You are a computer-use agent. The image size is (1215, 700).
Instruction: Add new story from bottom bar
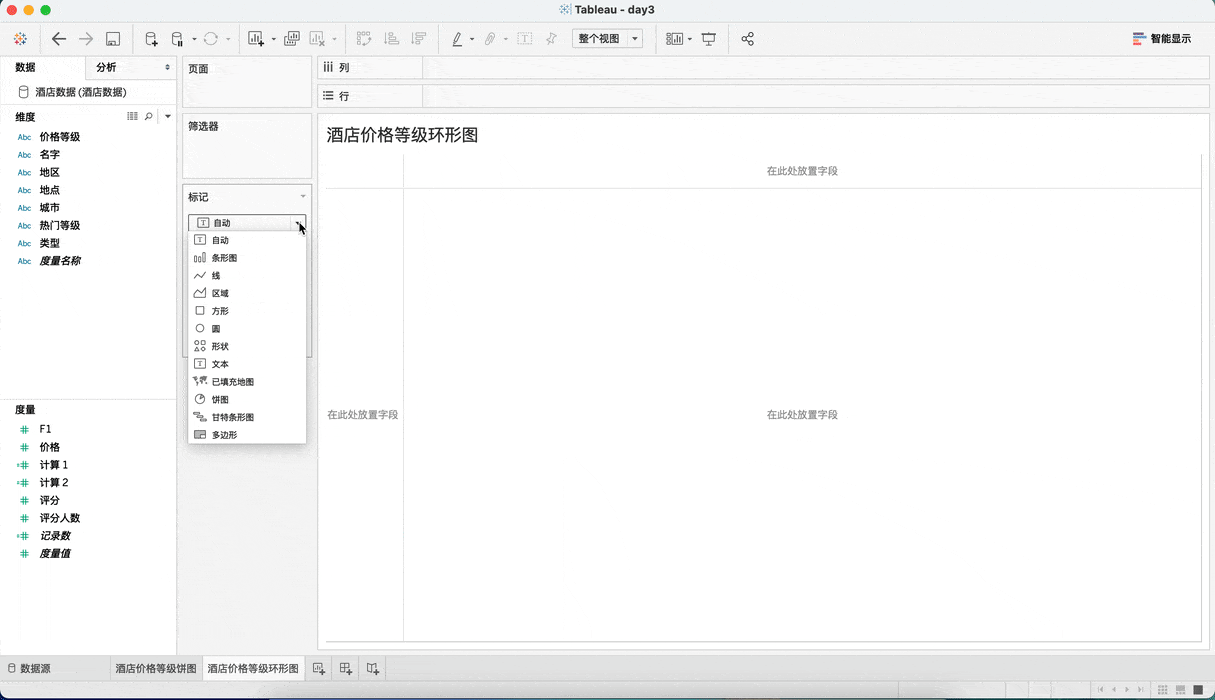372,668
